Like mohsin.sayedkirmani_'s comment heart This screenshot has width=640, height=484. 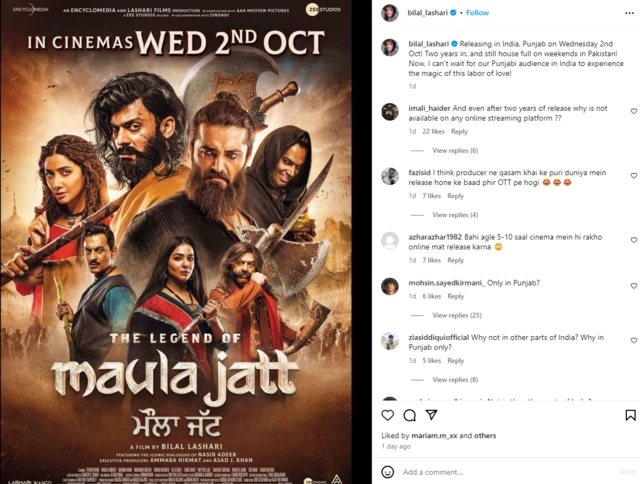tap(633, 286)
